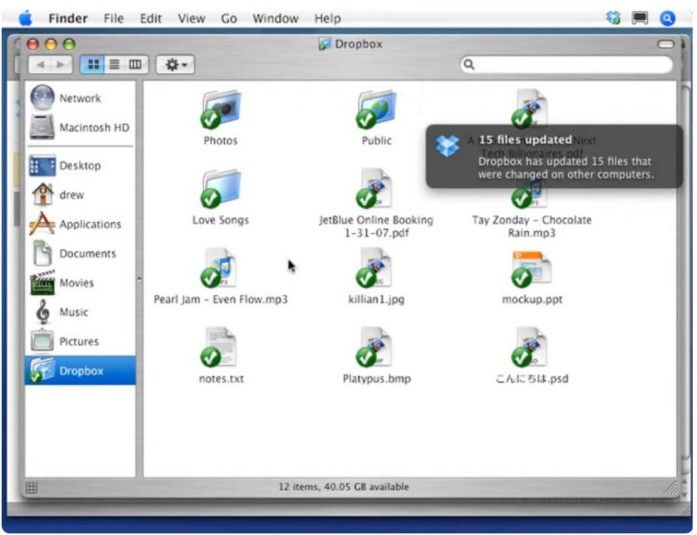
Task: Select killian1.jpg file icon
Action: coord(375,268)
